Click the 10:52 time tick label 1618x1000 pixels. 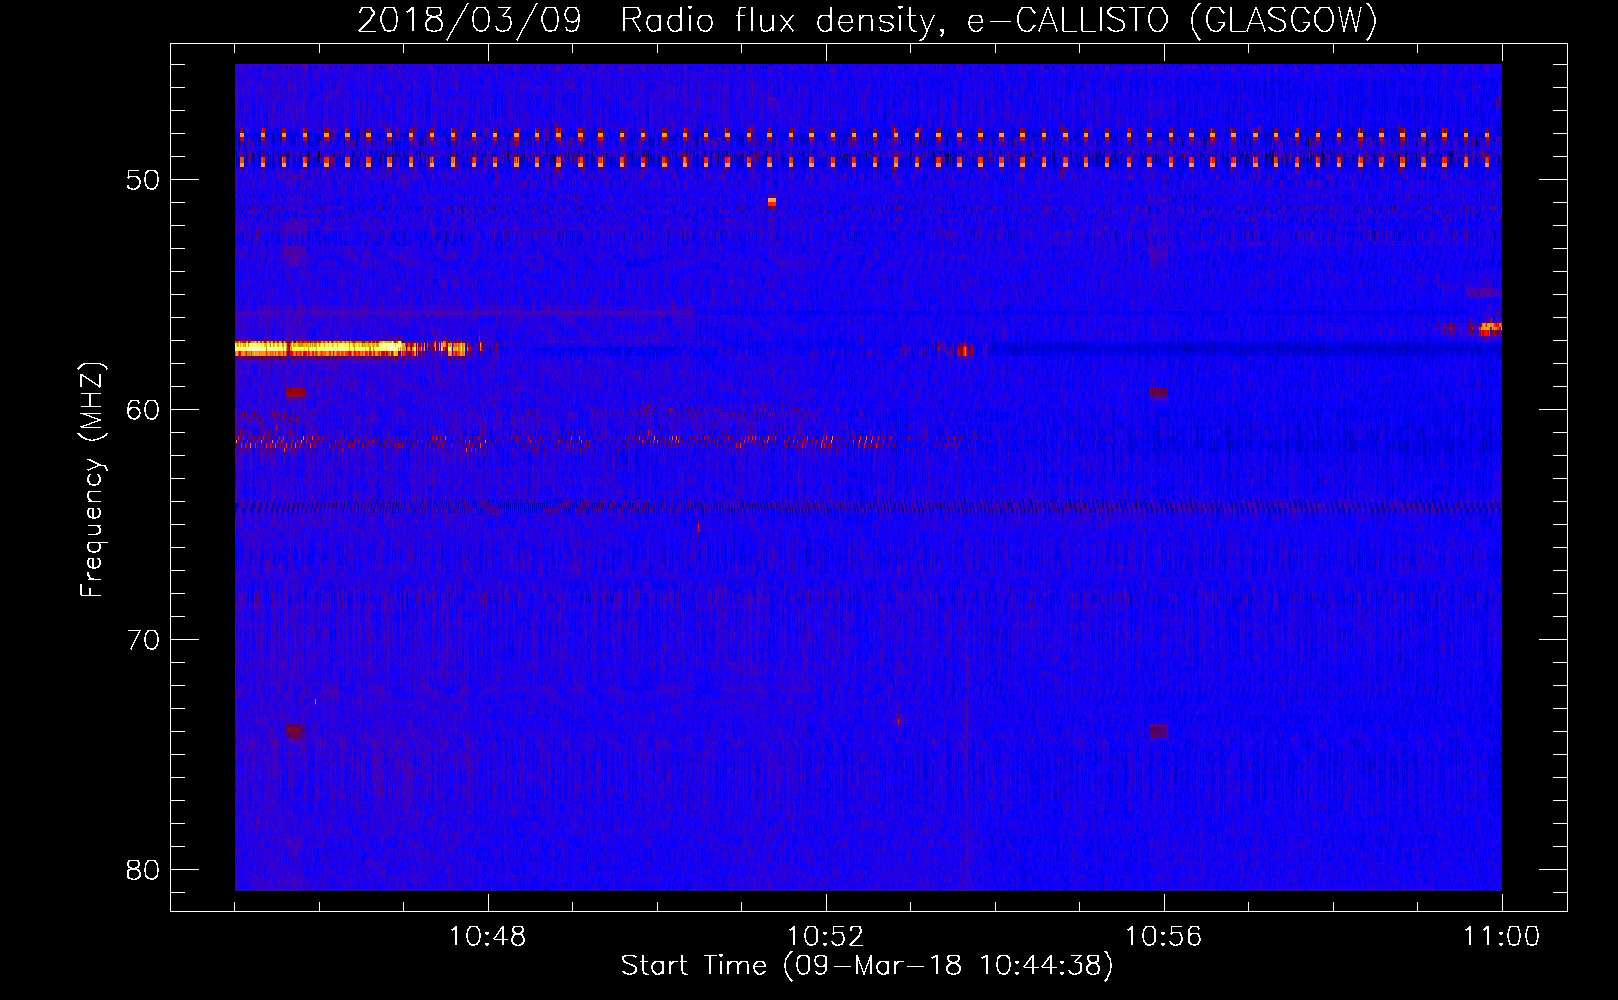pos(825,936)
